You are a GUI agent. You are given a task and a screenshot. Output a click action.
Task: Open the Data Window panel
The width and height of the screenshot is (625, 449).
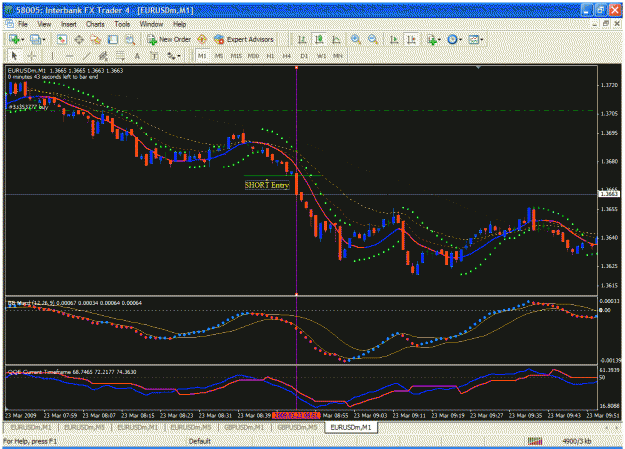79,39
